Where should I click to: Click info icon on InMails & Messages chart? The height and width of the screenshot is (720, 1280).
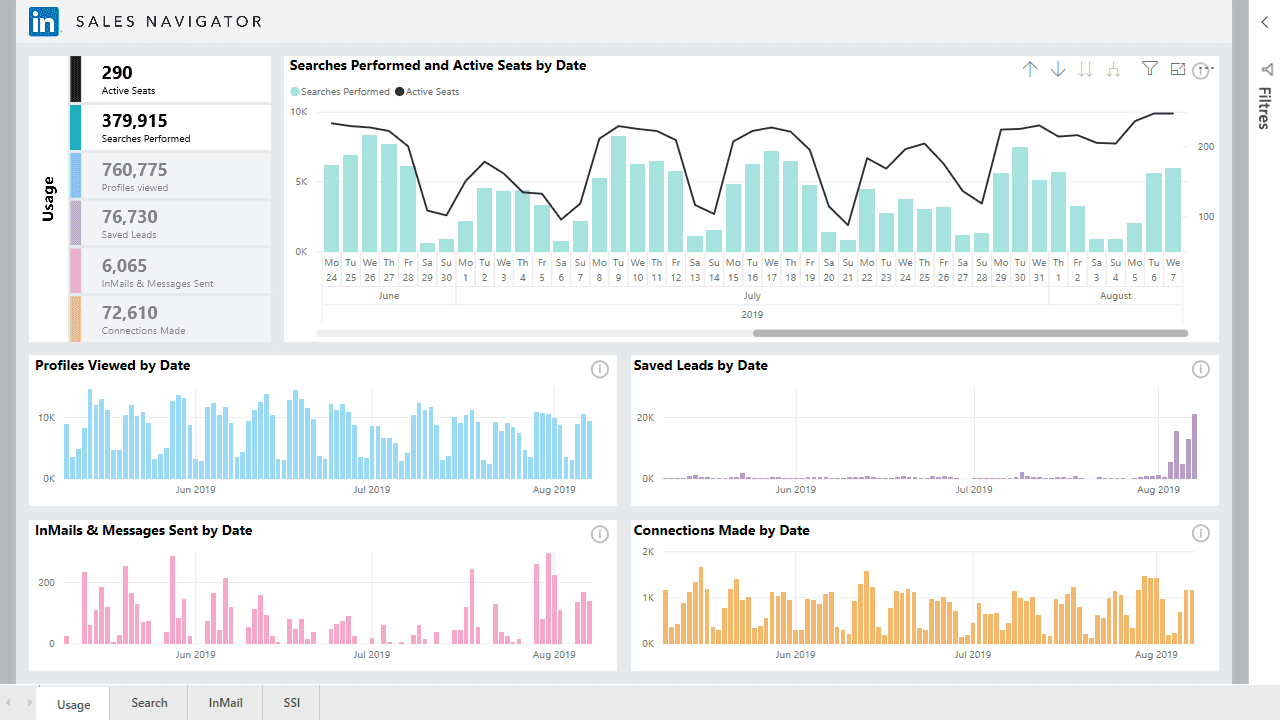pyautogui.click(x=600, y=534)
